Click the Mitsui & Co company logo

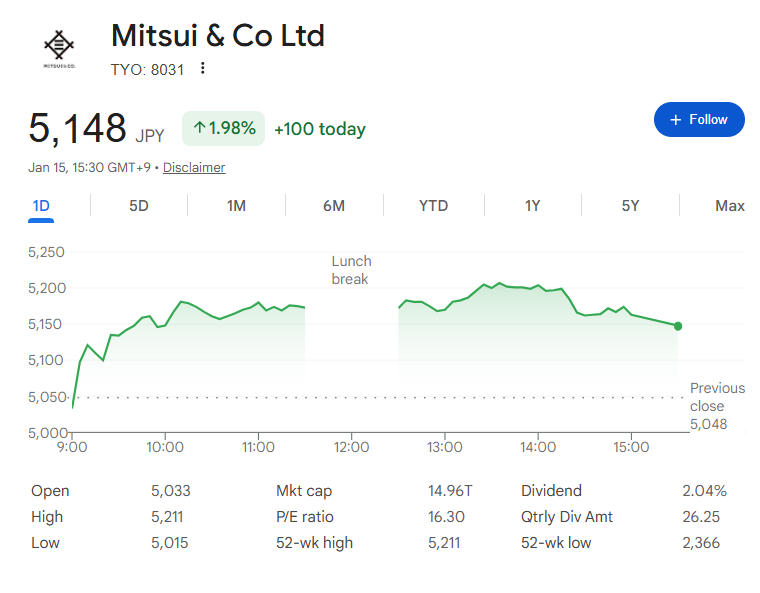(x=59, y=49)
